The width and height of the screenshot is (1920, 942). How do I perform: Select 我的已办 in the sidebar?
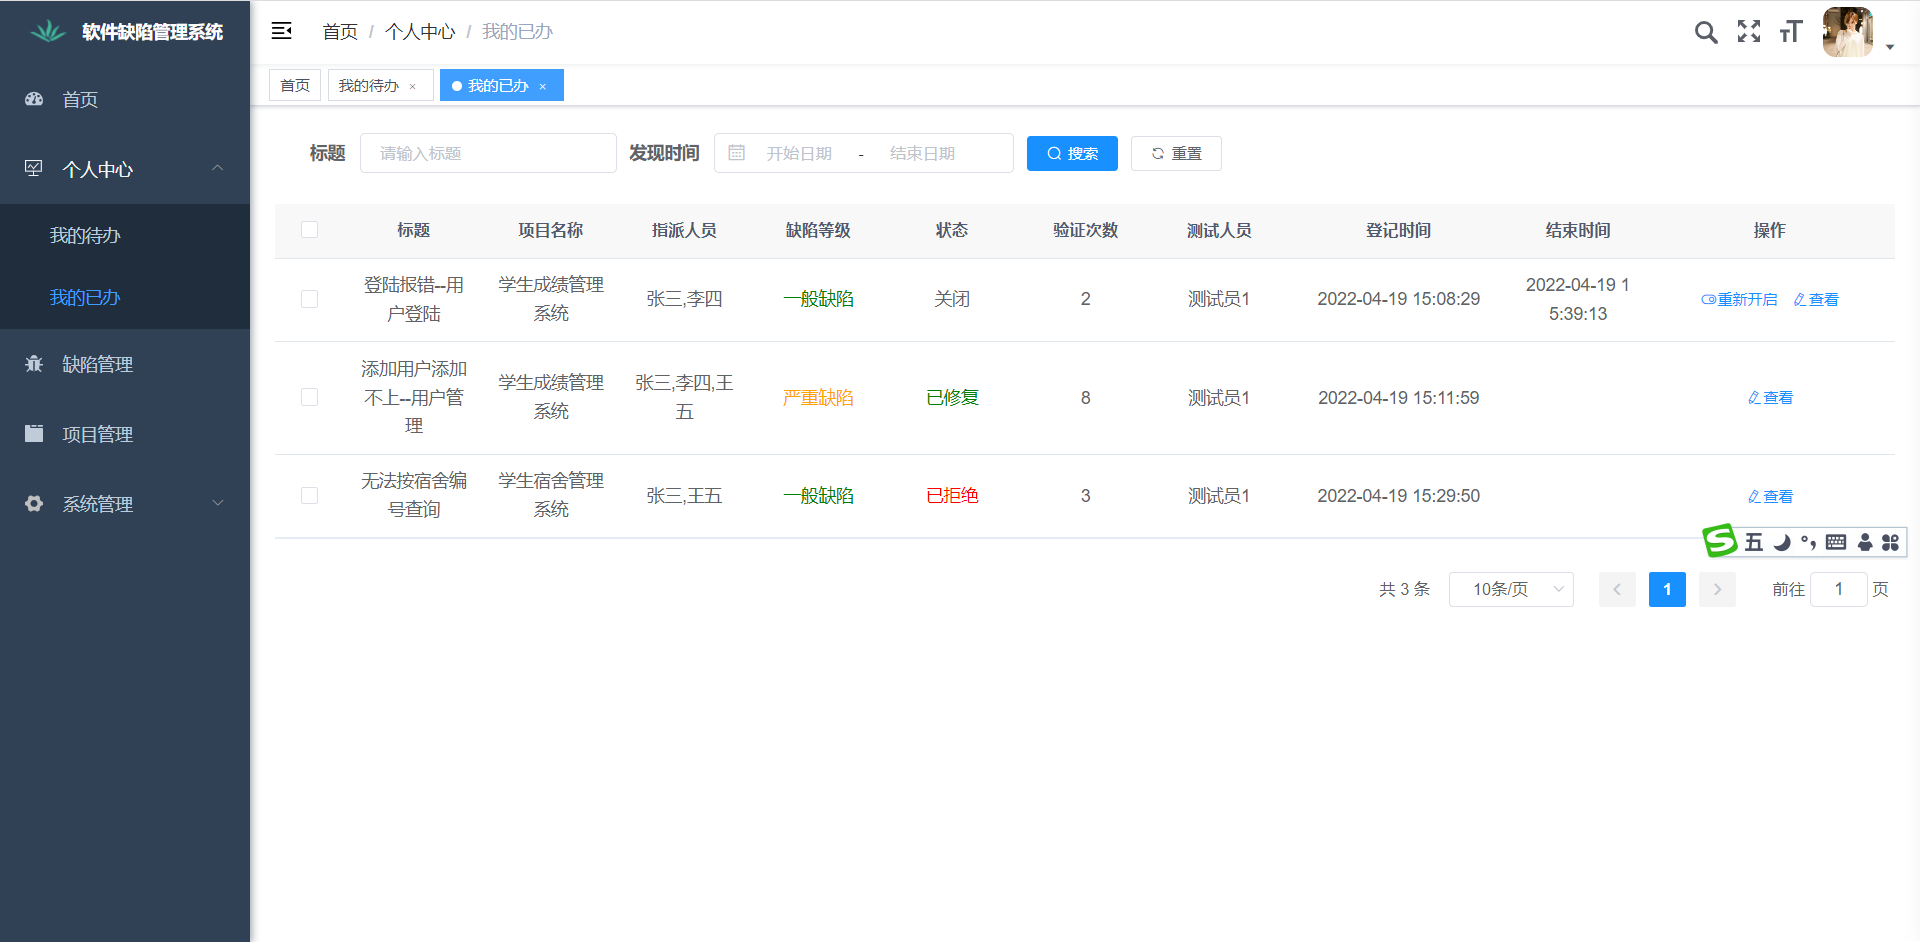125,297
